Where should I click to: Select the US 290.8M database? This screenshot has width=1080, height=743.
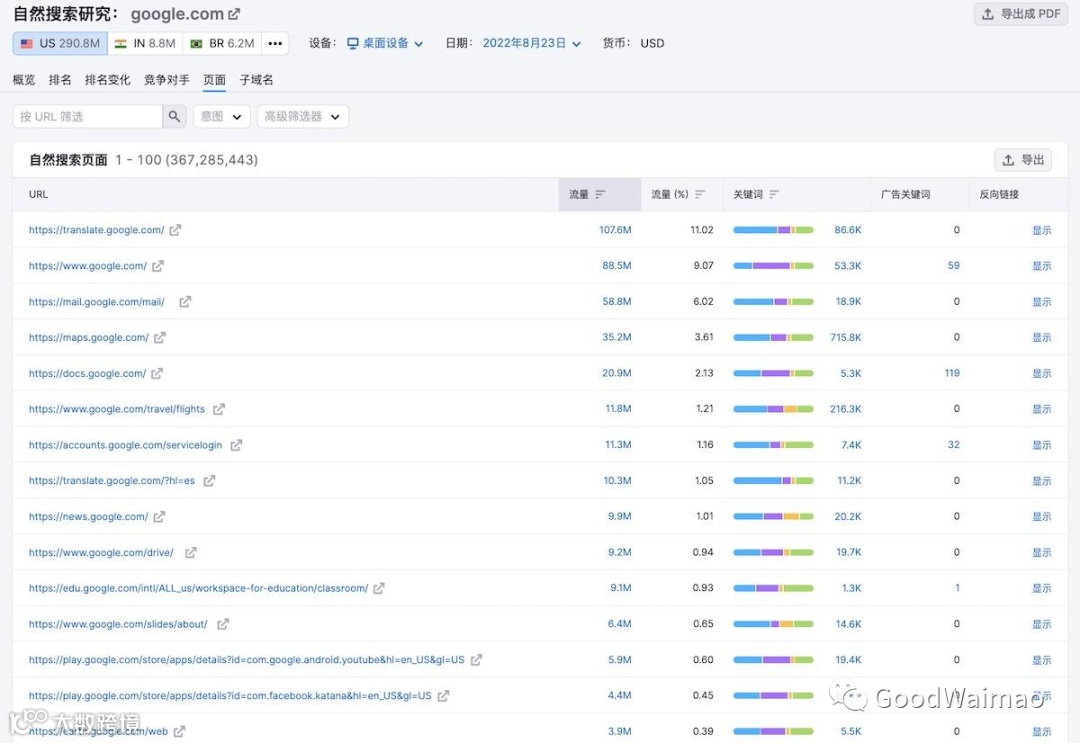click(60, 43)
